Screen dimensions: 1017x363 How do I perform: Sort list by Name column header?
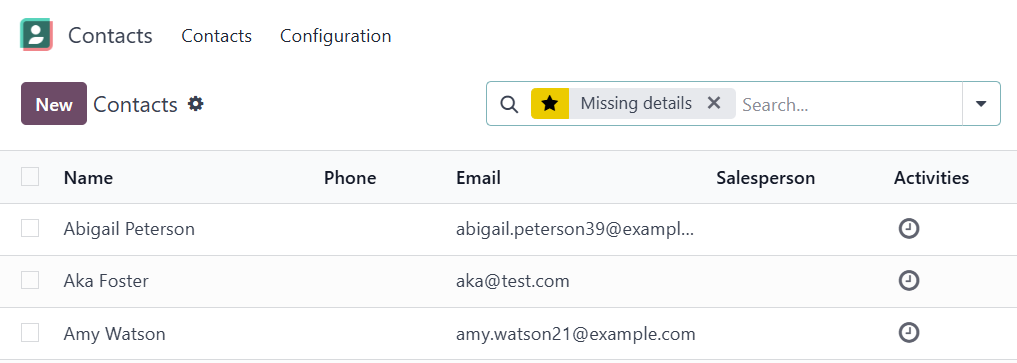coord(88,178)
